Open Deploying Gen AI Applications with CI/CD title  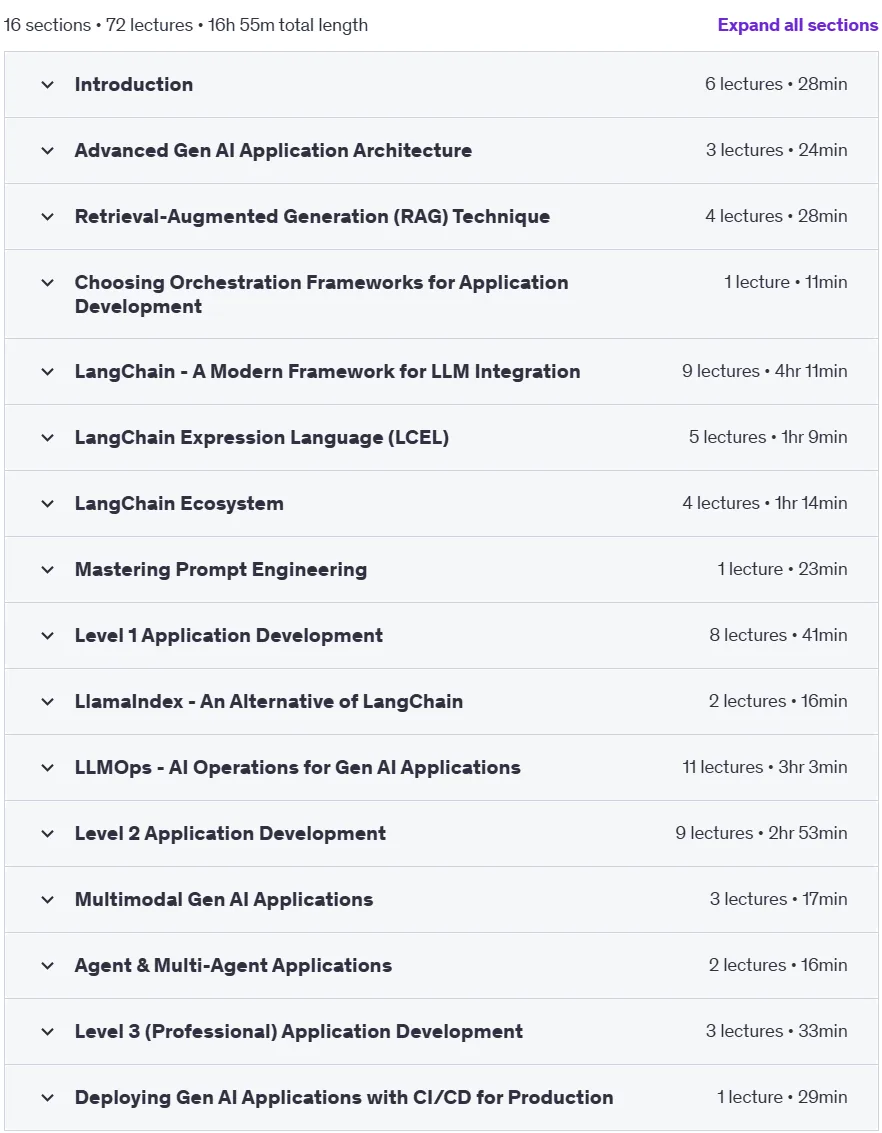(x=344, y=1098)
